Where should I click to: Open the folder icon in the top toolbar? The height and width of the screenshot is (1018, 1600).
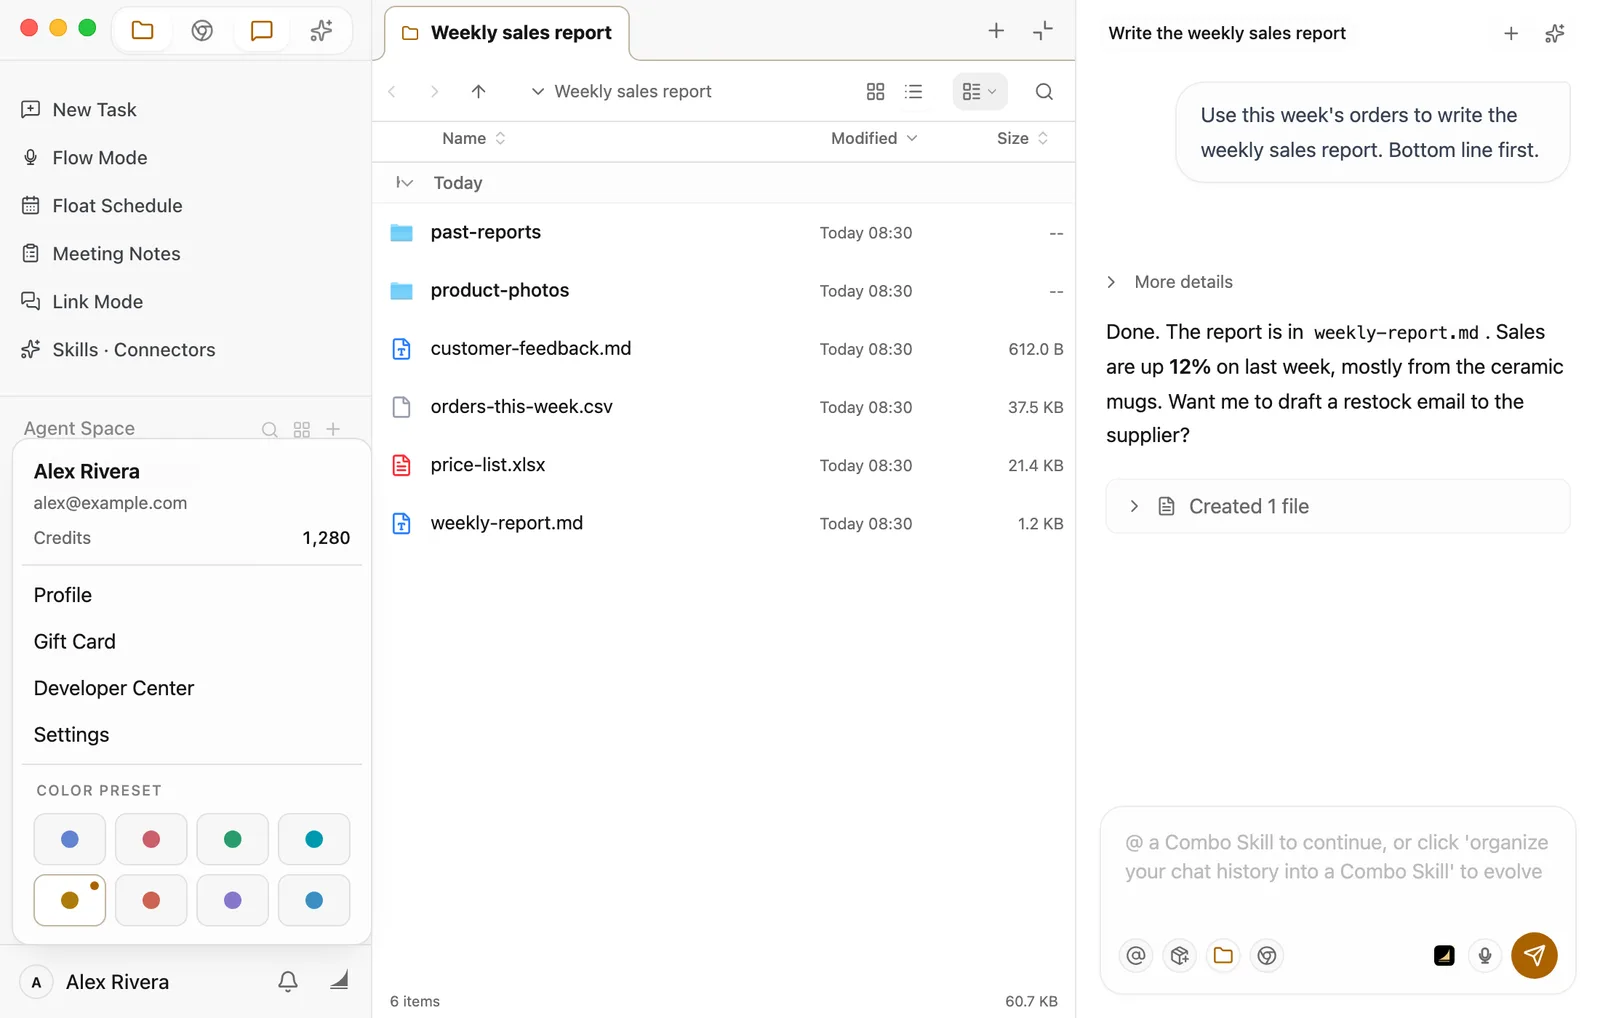point(143,31)
